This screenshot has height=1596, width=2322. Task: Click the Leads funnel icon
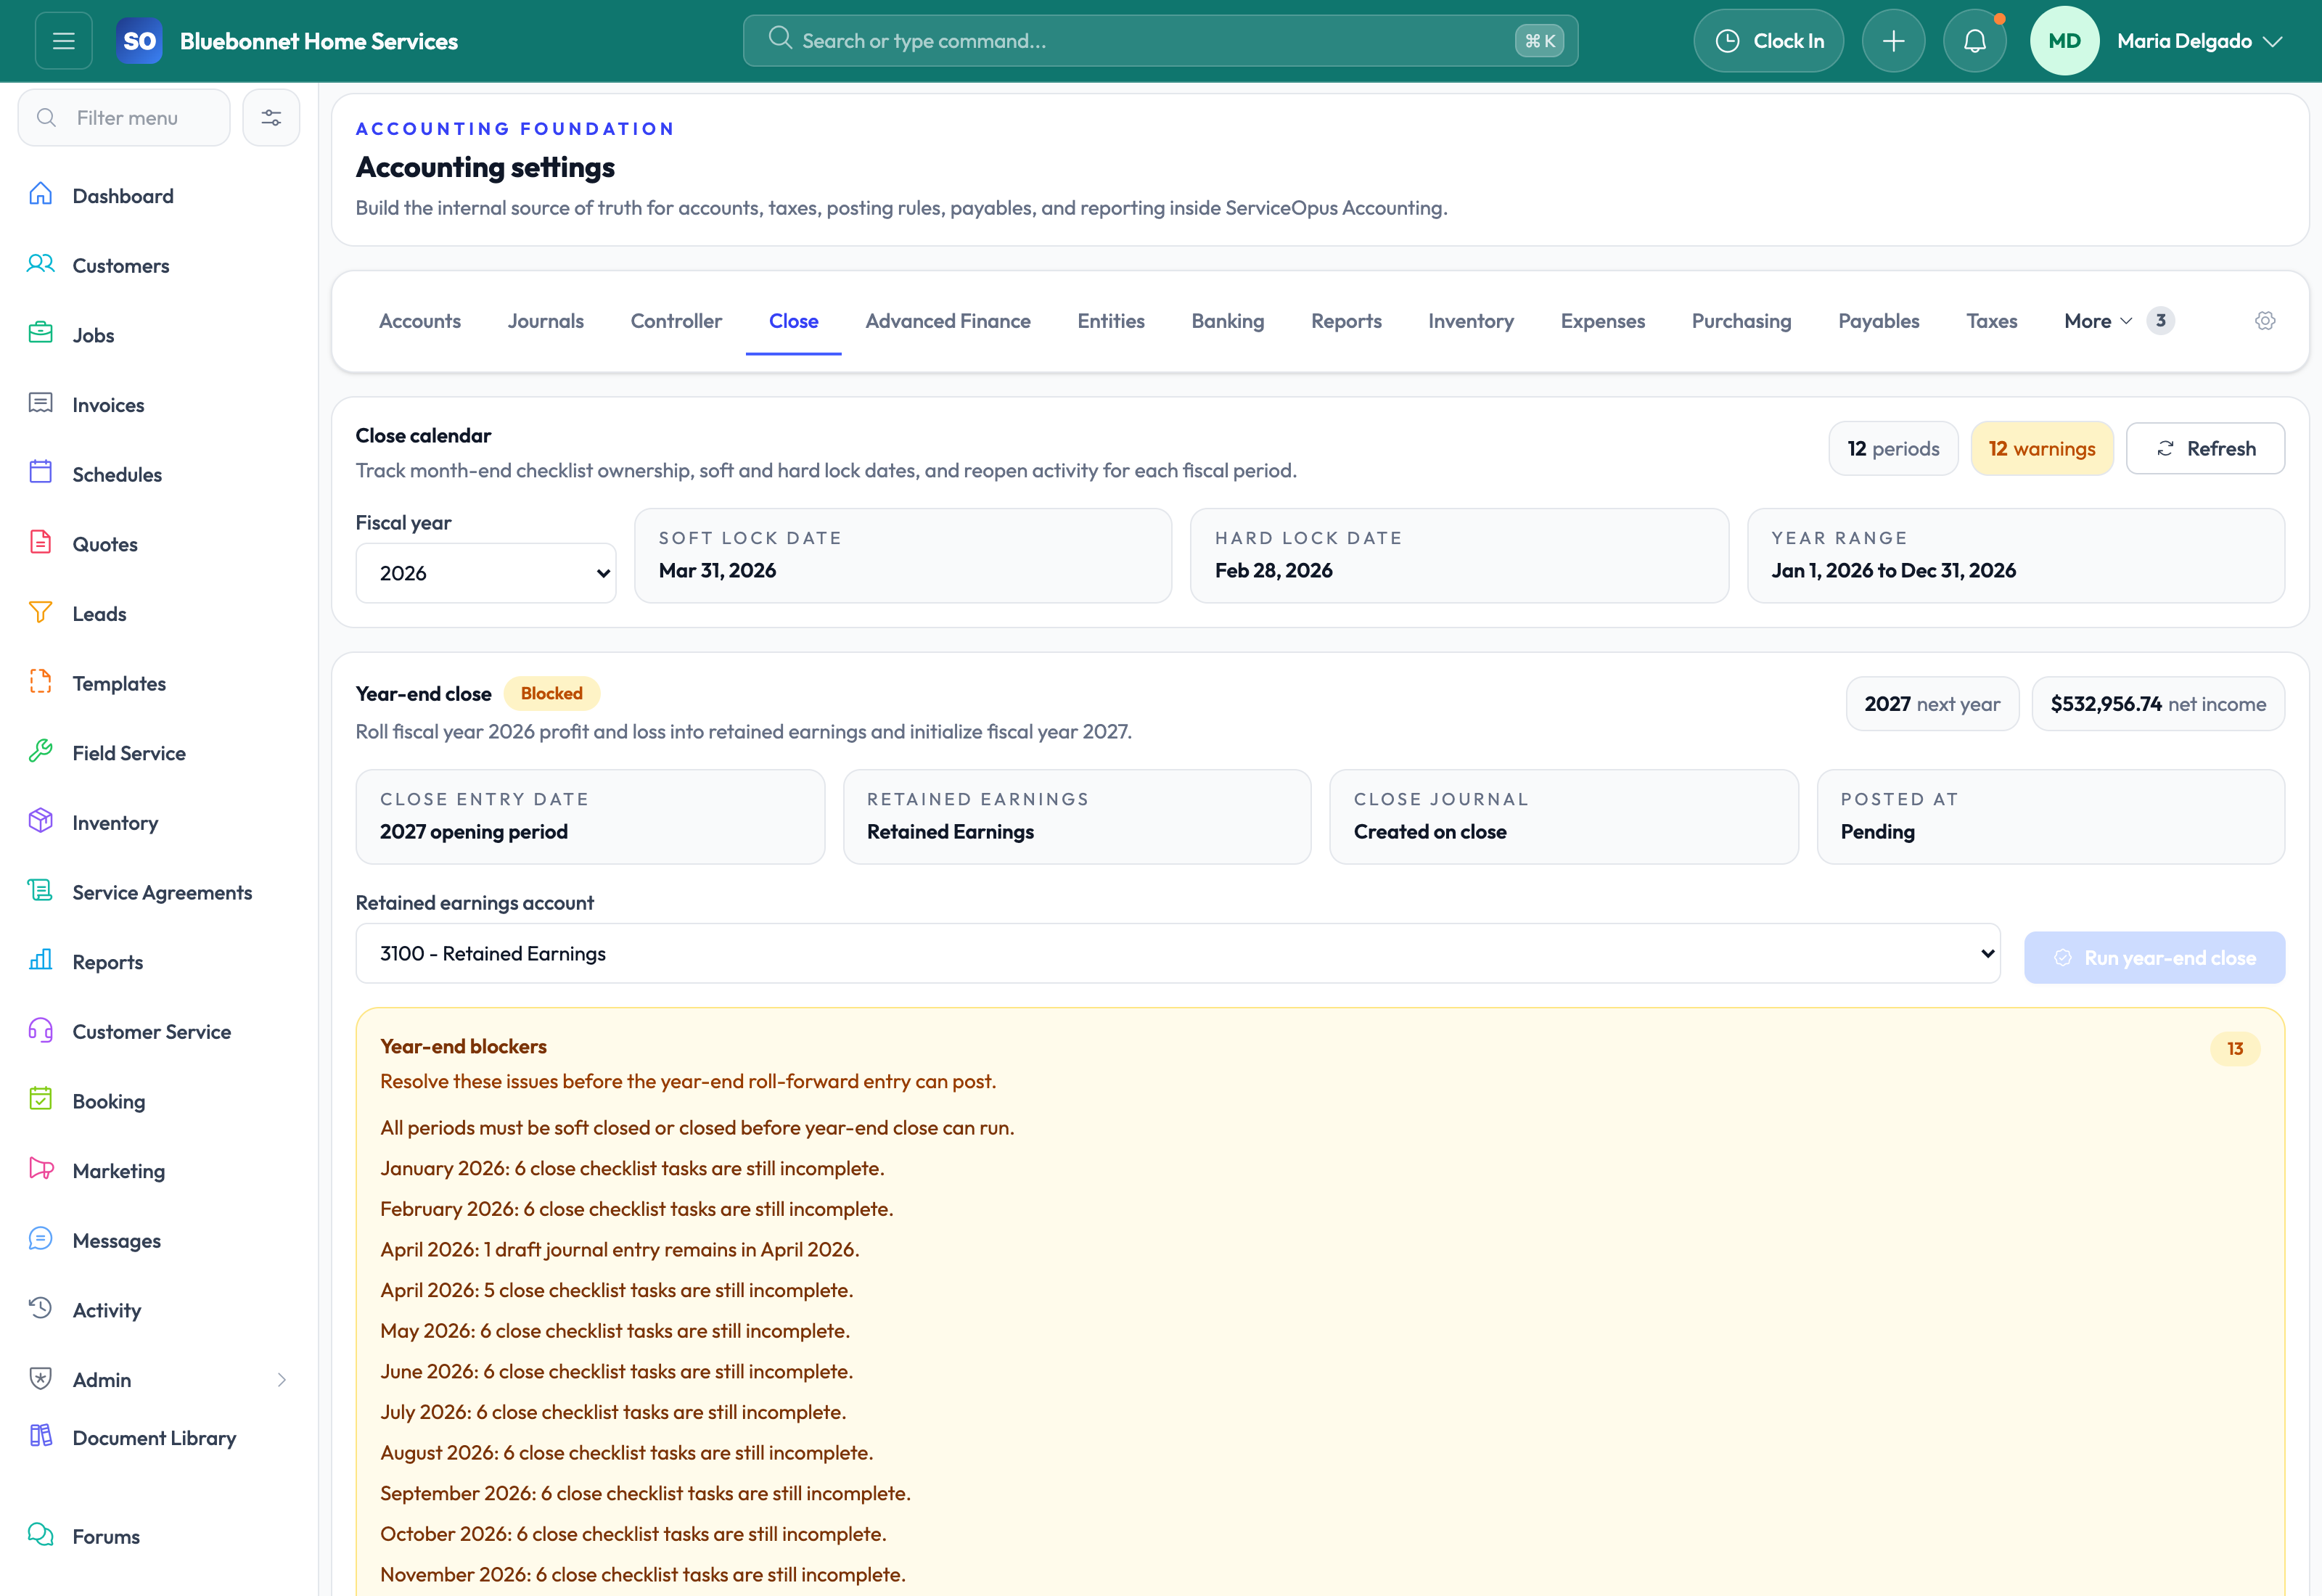click(x=40, y=612)
